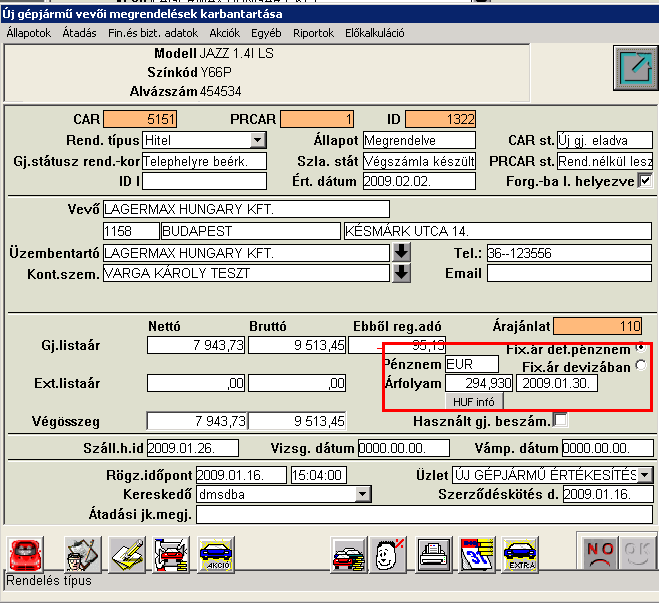
Task: Click the Gj.listaár Bruttó field 9 513,45
Action: [x=297, y=345]
